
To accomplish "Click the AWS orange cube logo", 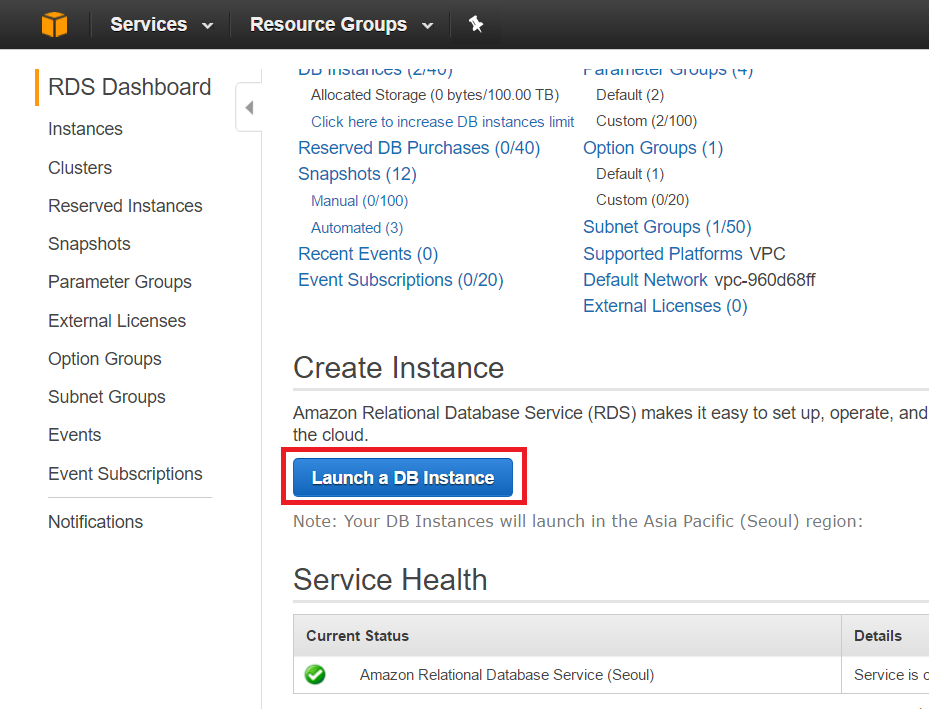I will (55, 24).
